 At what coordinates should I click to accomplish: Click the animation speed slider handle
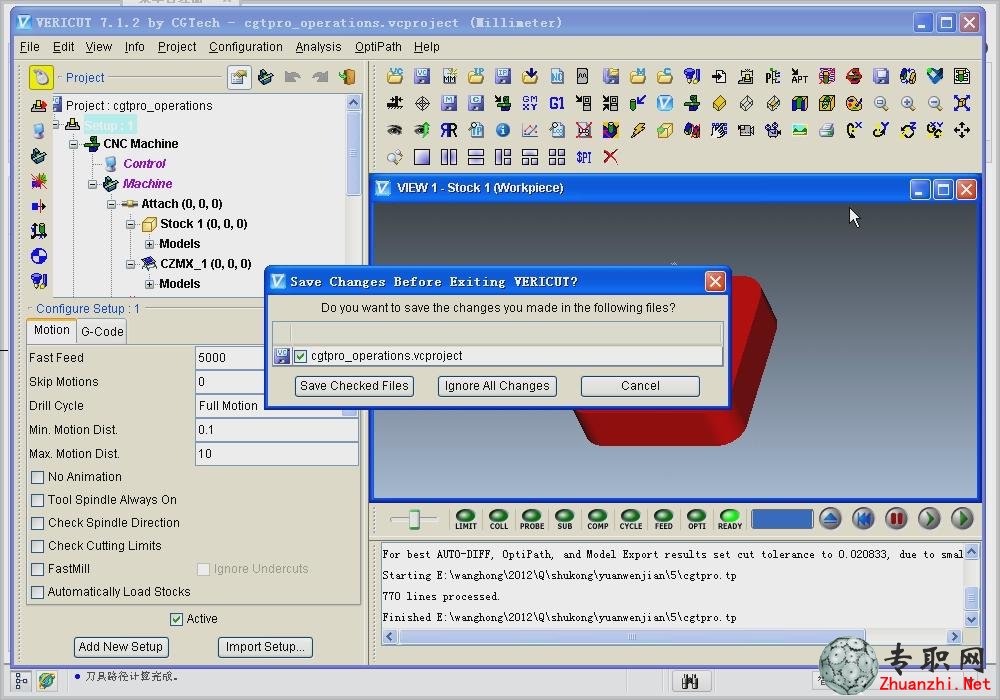click(414, 519)
